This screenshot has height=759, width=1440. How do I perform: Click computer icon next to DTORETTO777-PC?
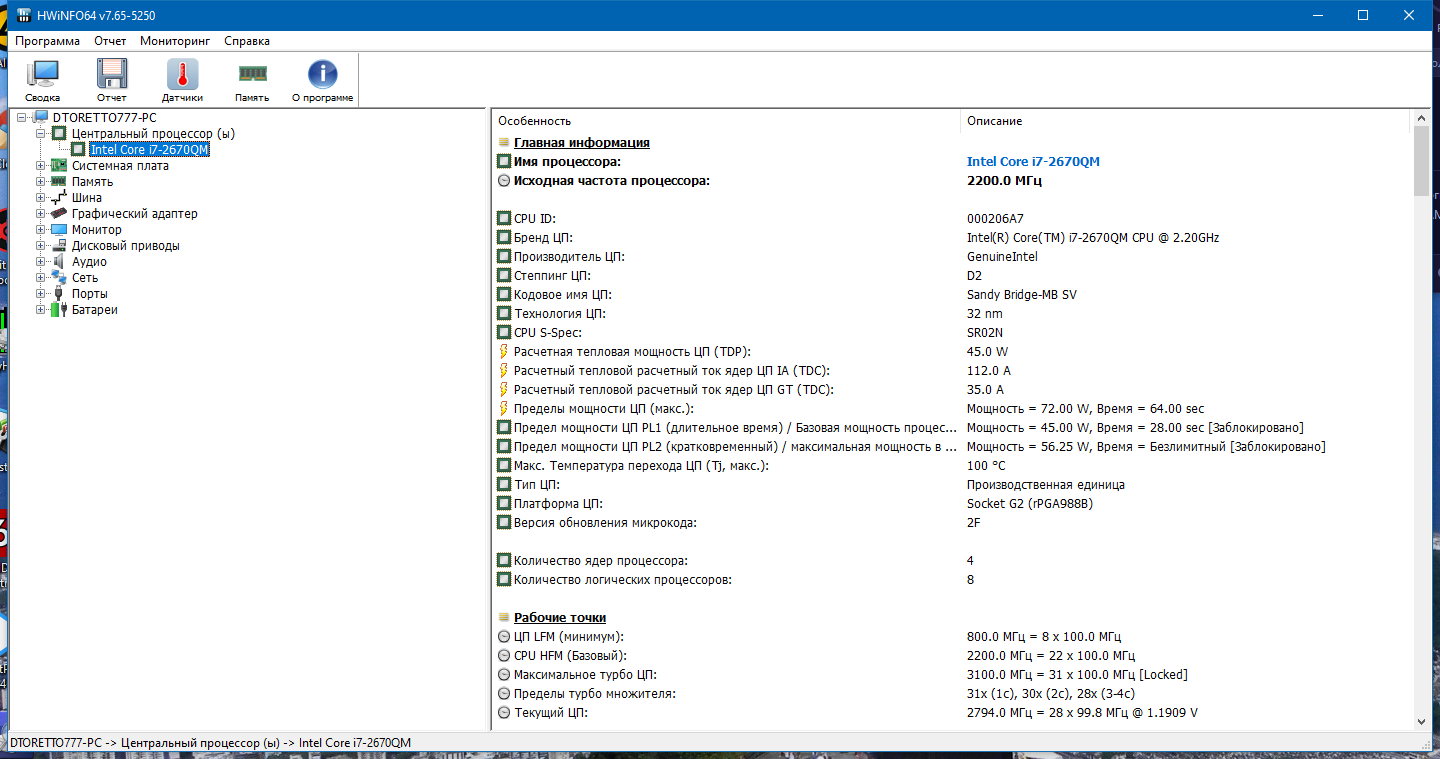(x=41, y=118)
